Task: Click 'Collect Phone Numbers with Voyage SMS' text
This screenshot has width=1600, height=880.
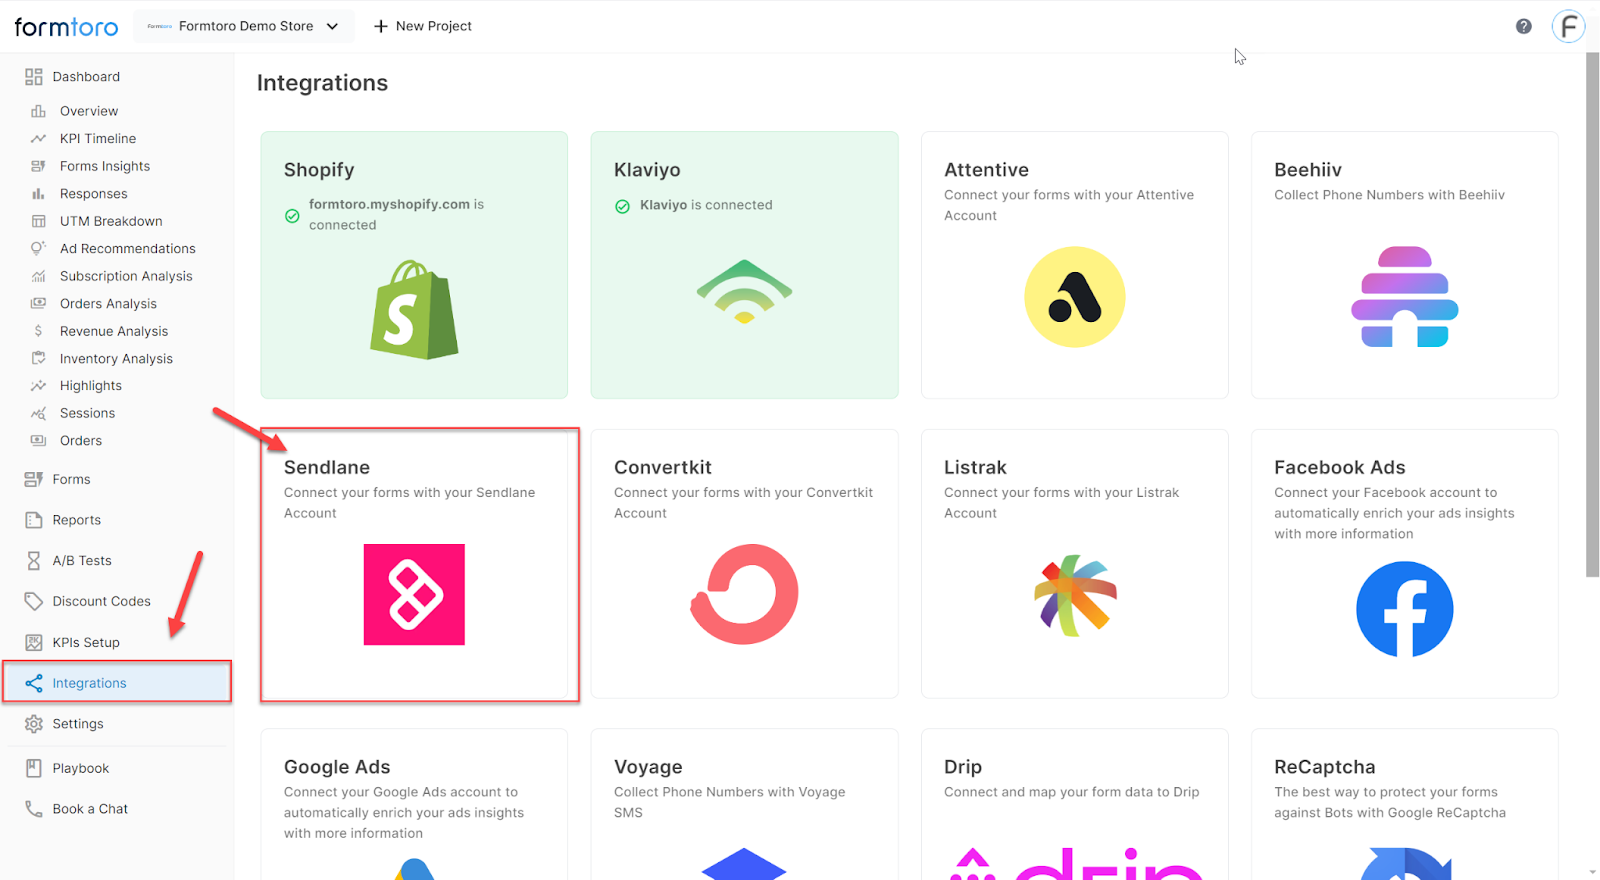Action: (729, 802)
